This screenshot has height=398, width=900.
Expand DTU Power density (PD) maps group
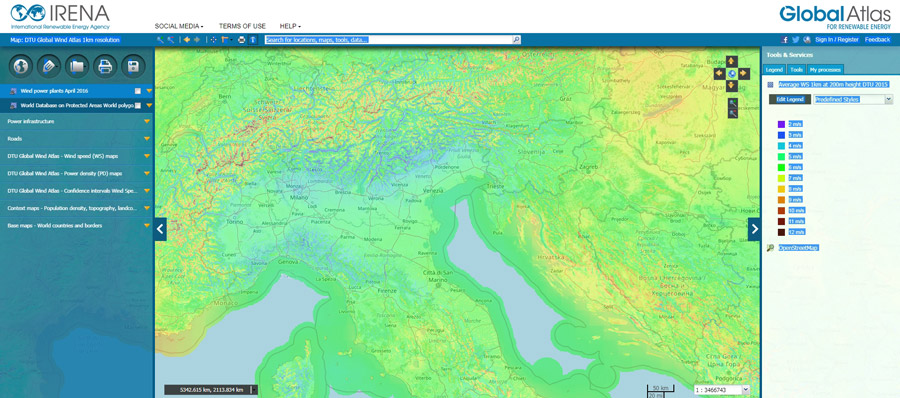click(x=146, y=173)
